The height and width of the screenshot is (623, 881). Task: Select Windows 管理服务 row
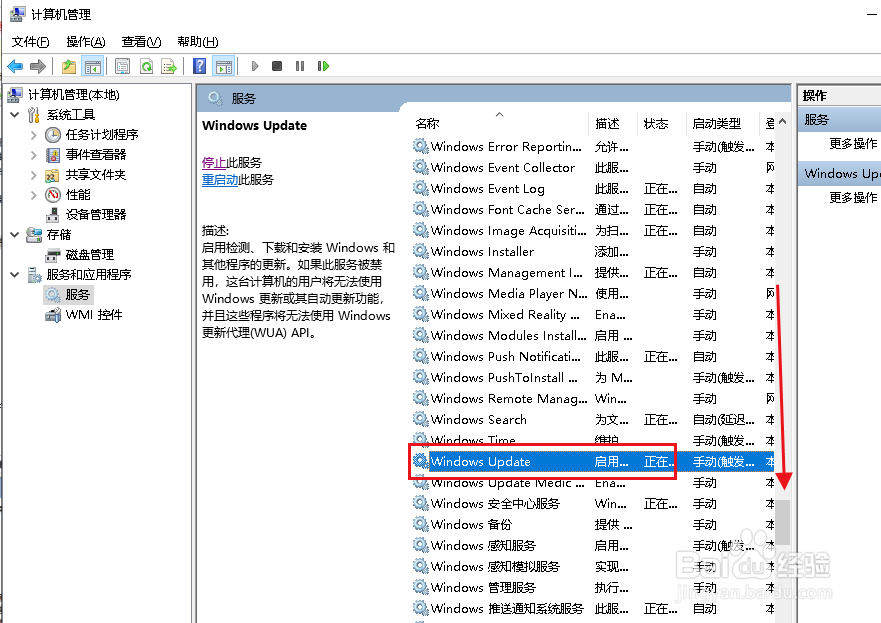click(x=593, y=588)
